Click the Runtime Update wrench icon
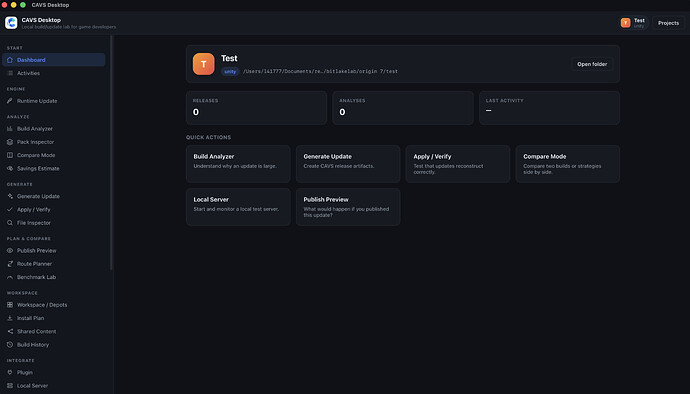 10,101
